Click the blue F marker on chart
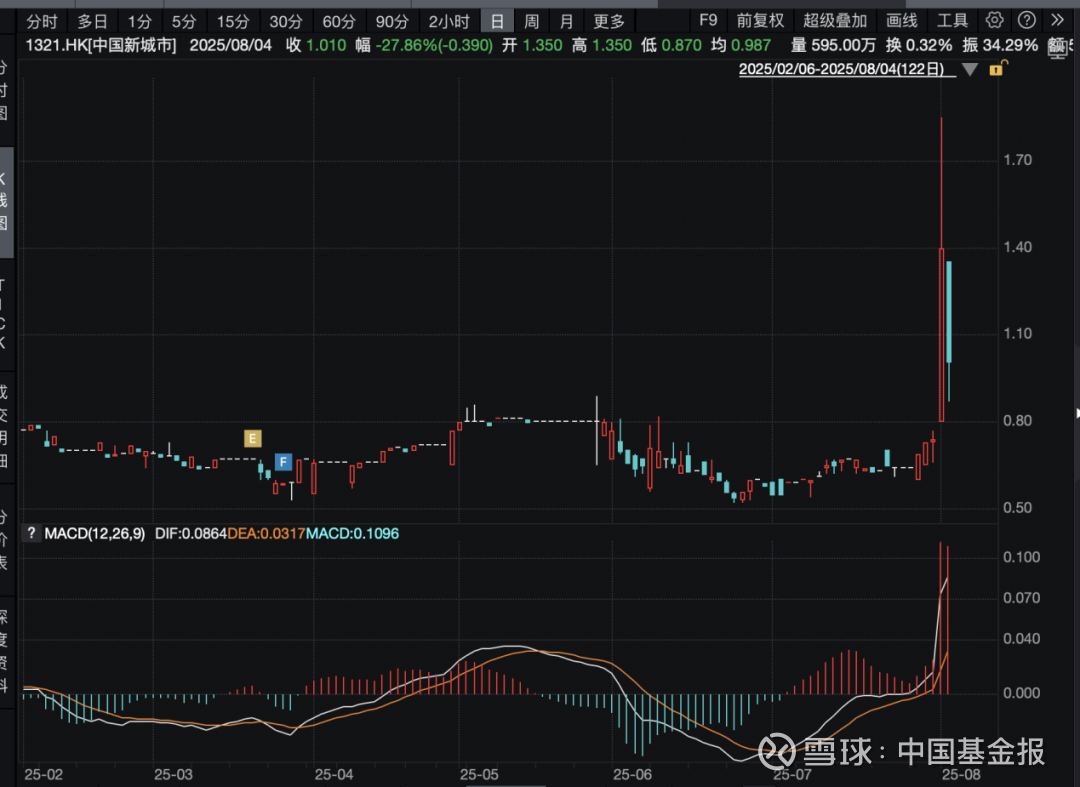Image resolution: width=1080 pixels, height=787 pixels. 283,462
